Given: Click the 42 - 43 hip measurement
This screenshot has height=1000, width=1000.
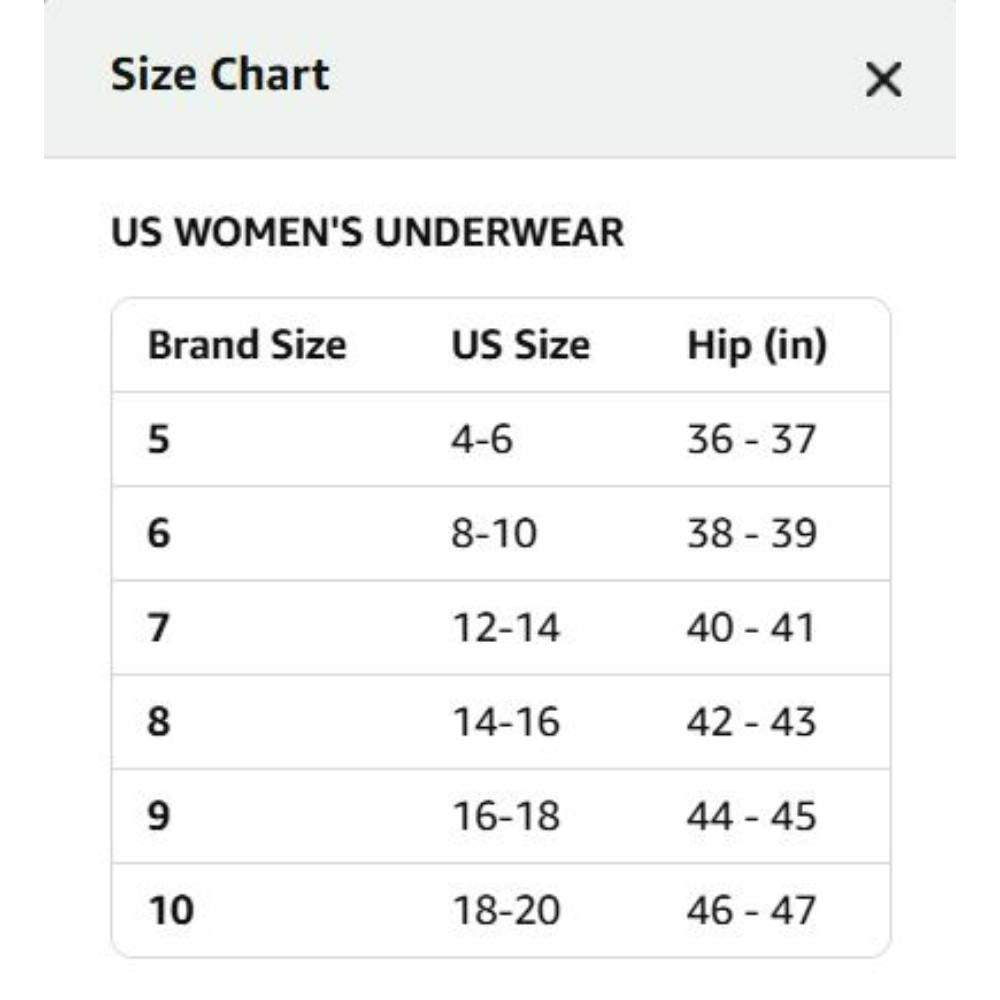Looking at the screenshot, I should point(751,722).
